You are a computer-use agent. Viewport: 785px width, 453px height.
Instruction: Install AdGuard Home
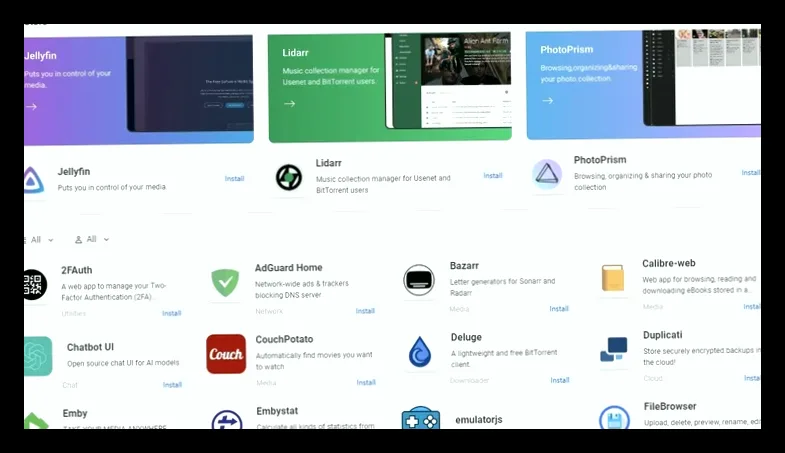(365, 311)
